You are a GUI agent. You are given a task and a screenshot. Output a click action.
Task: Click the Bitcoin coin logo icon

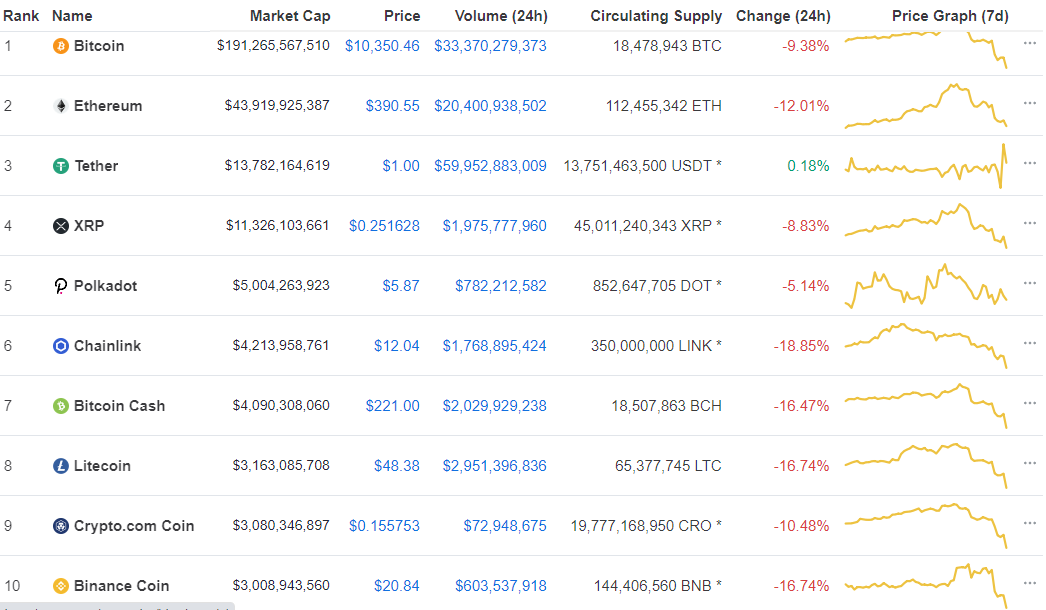tap(61, 46)
